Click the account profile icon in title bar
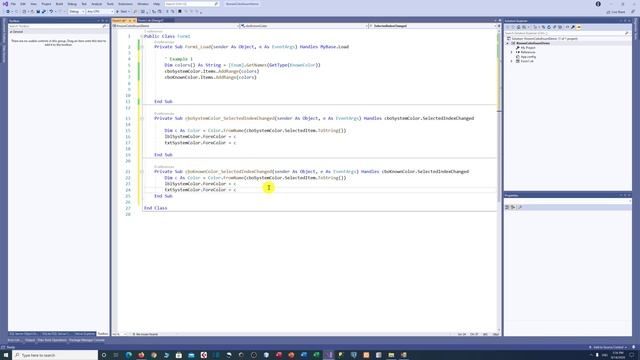 (x=598, y=4)
